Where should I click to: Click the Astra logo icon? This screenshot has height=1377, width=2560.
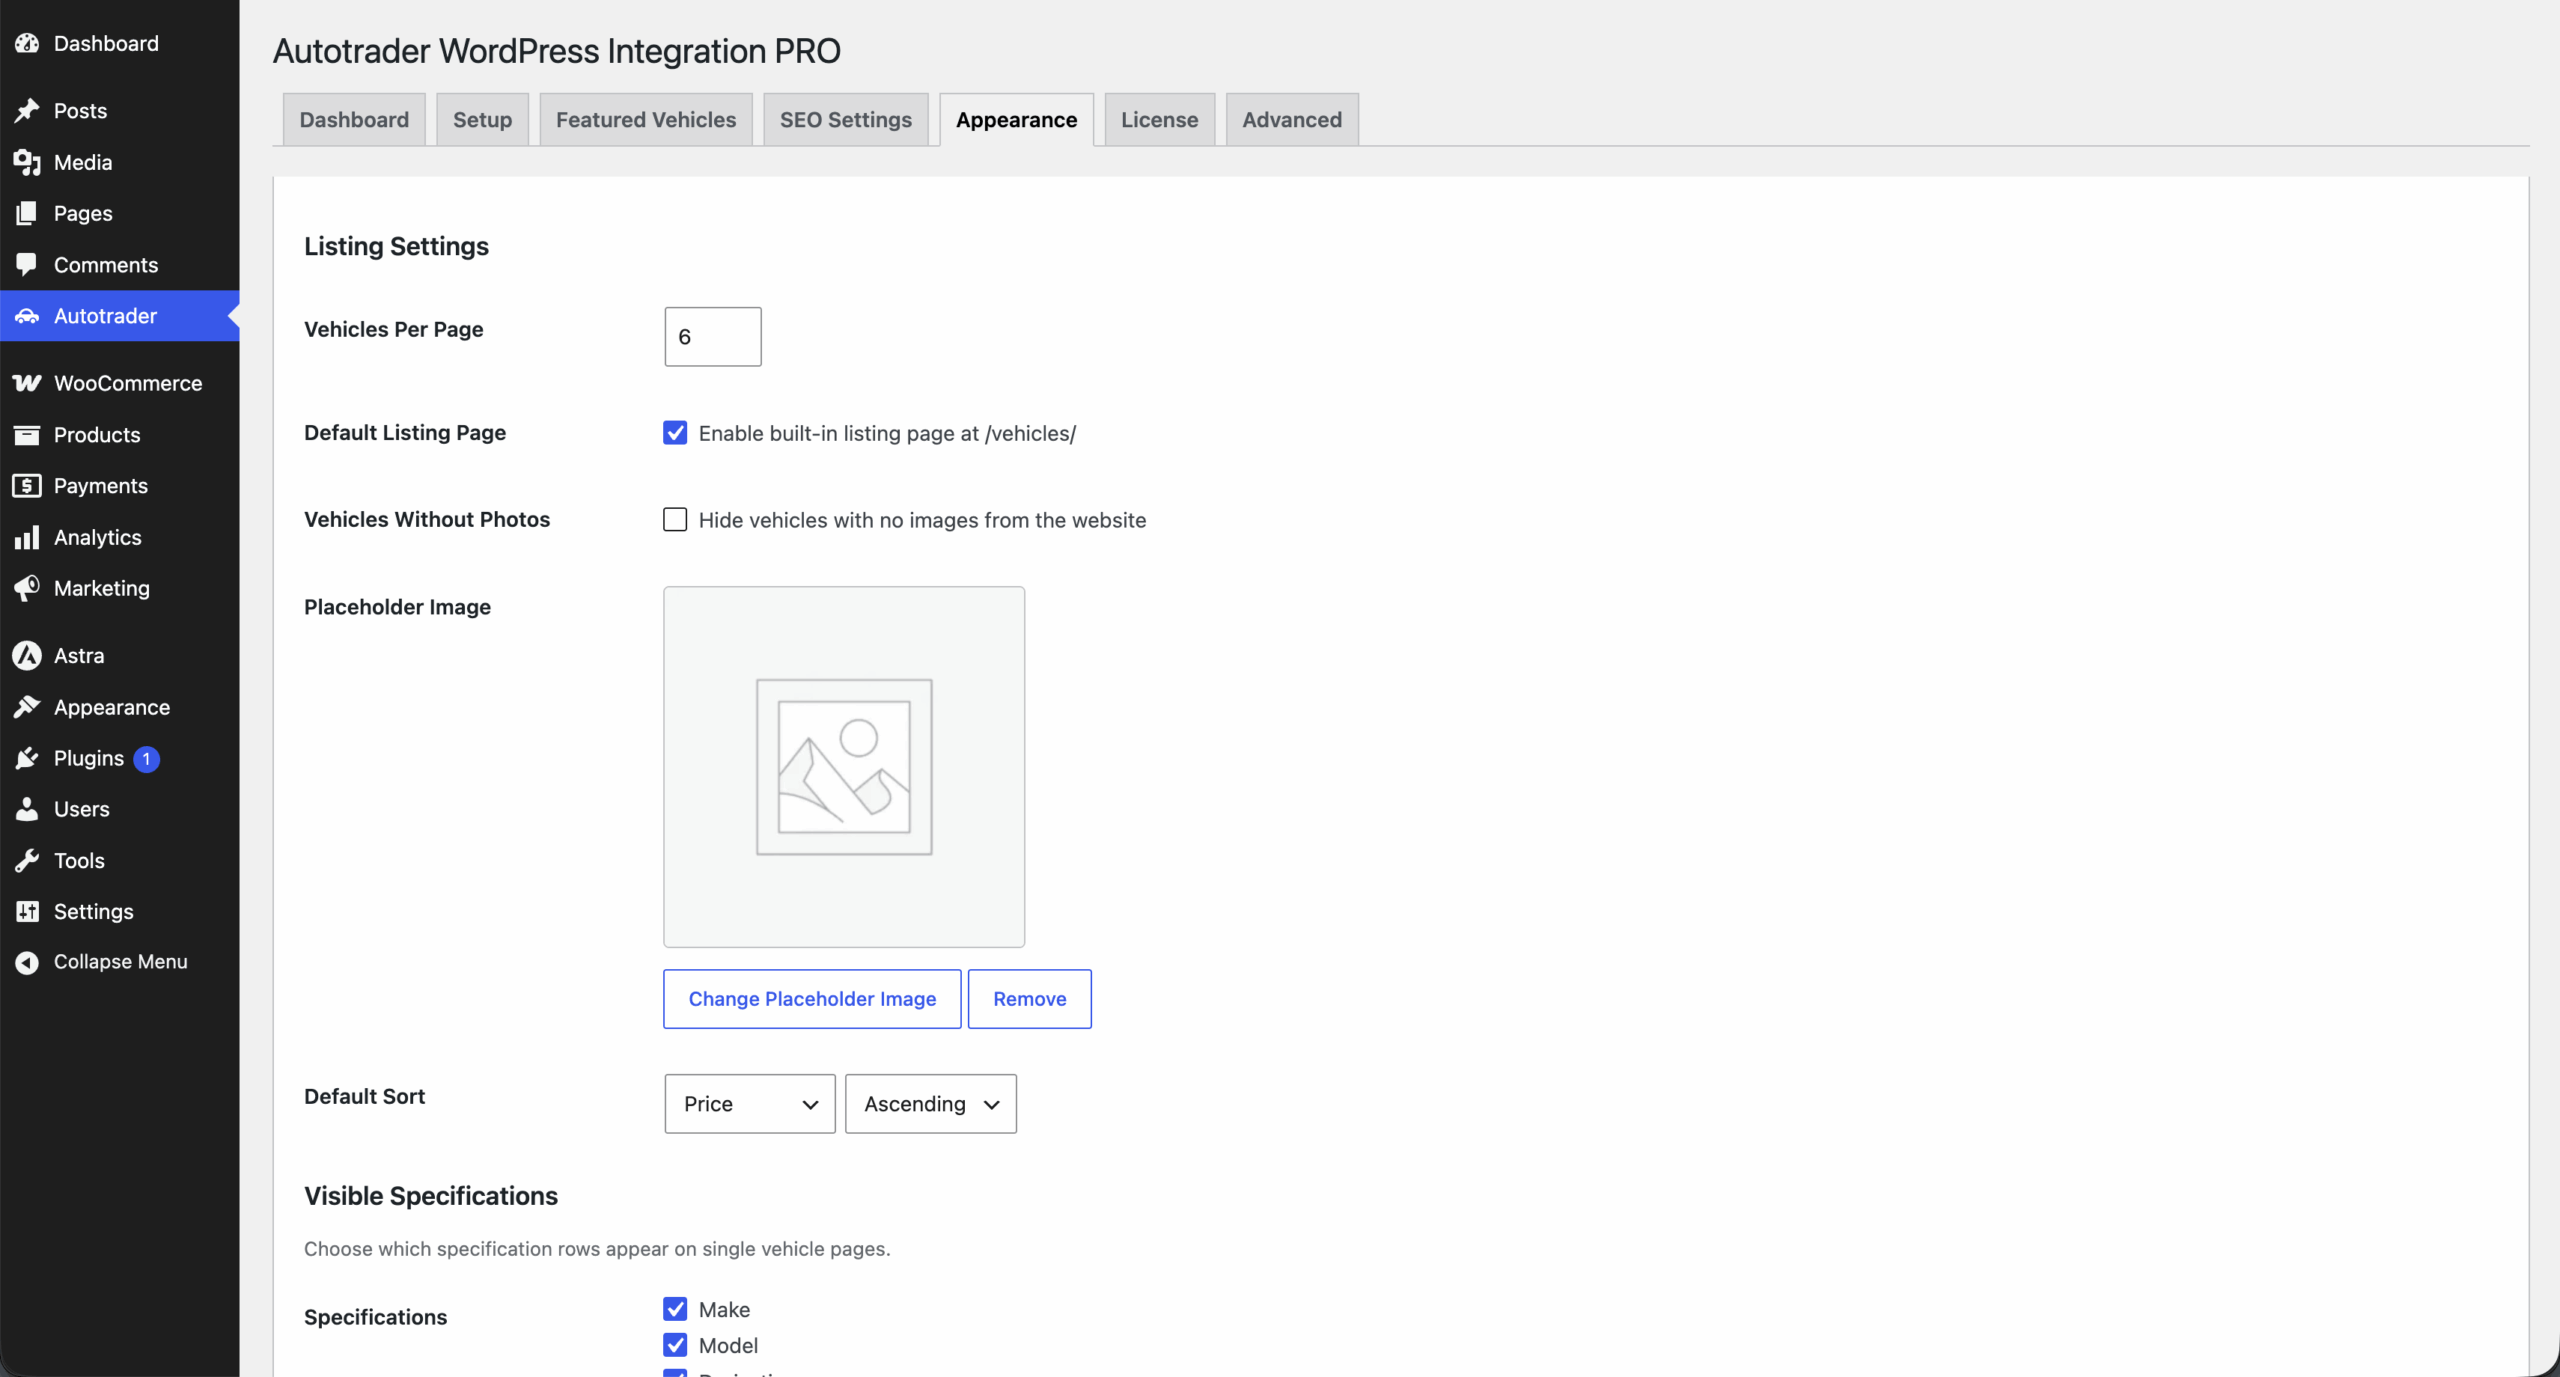[x=27, y=656]
